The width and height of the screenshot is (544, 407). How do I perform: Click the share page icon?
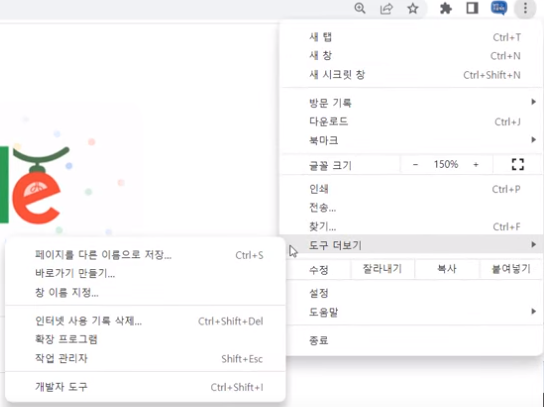point(386,8)
